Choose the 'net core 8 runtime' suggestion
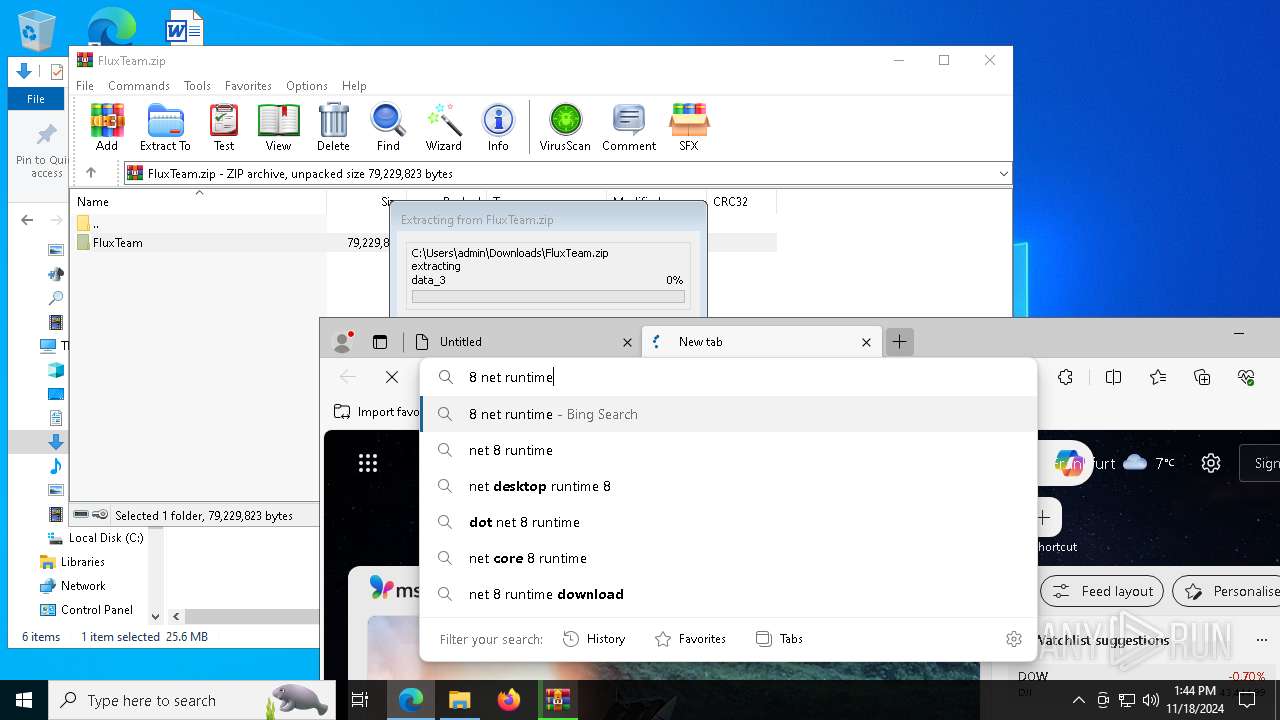This screenshot has height=720, width=1280. click(729, 558)
